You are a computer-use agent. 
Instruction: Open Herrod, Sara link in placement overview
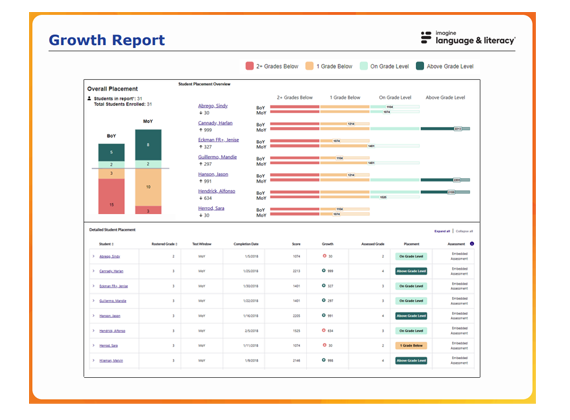click(x=211, y=208)
